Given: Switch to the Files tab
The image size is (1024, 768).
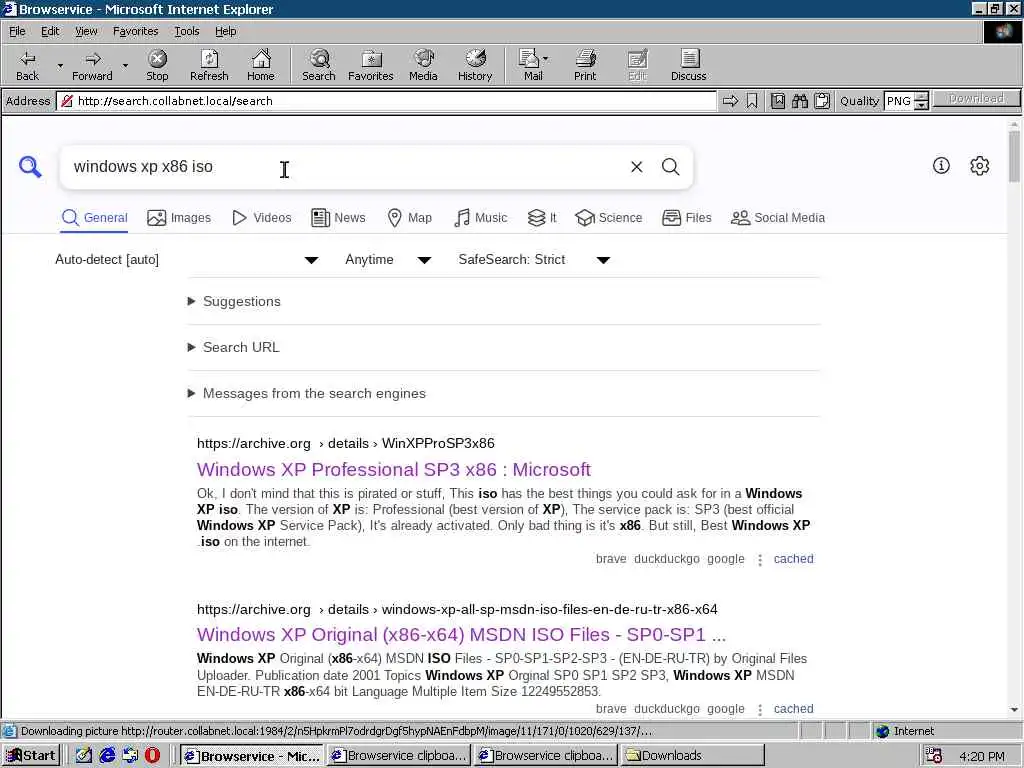Looking at the screenshot, I should (686, 218).
